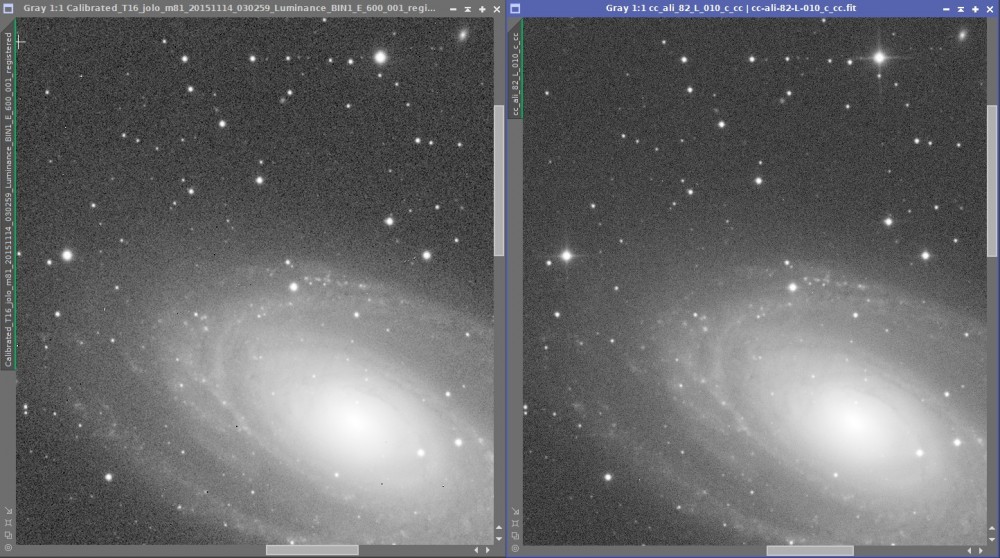
Task: Click the cc-ali-82-L-010_c_cc.fit title text
Action: (x=804, y=8)
